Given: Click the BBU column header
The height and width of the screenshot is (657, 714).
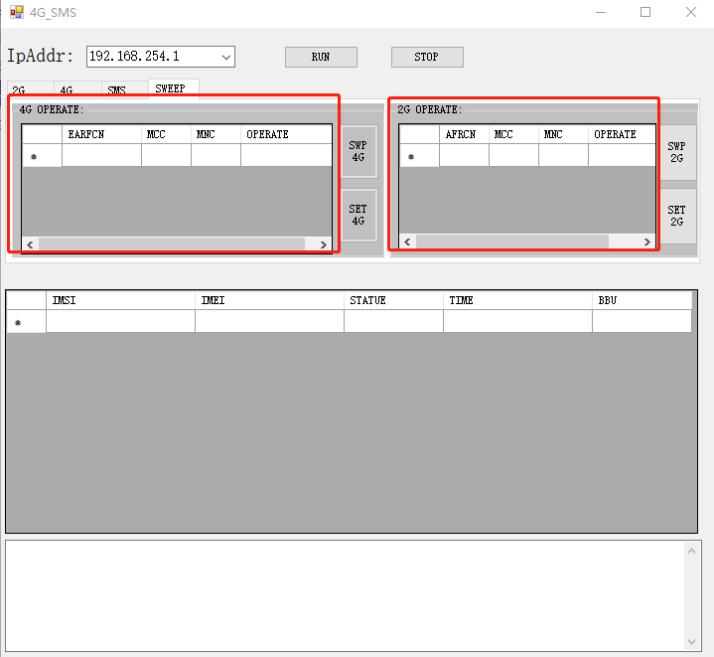Looking at the screenshot, I should (640, 300).
